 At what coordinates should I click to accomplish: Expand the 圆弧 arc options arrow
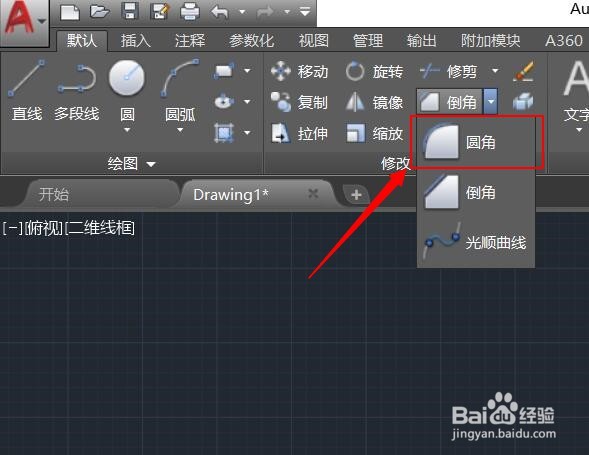180,130
